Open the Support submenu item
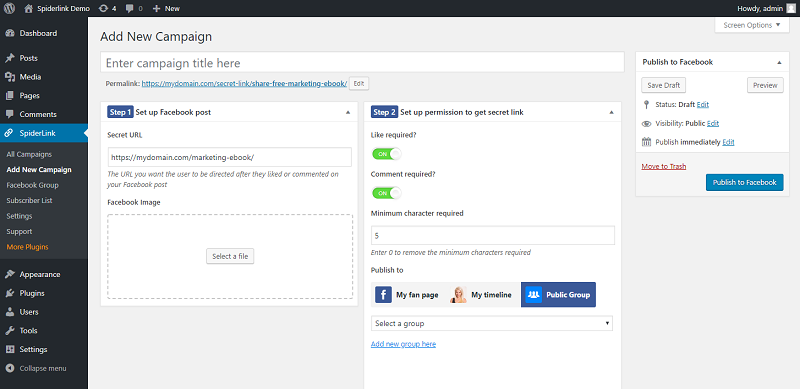The width and height of the screenshot is (800, 389). tap(19, 231)
